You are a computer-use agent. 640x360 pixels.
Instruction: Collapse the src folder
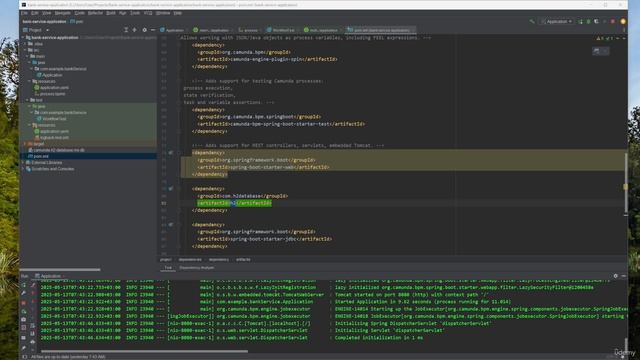(25, 50)
